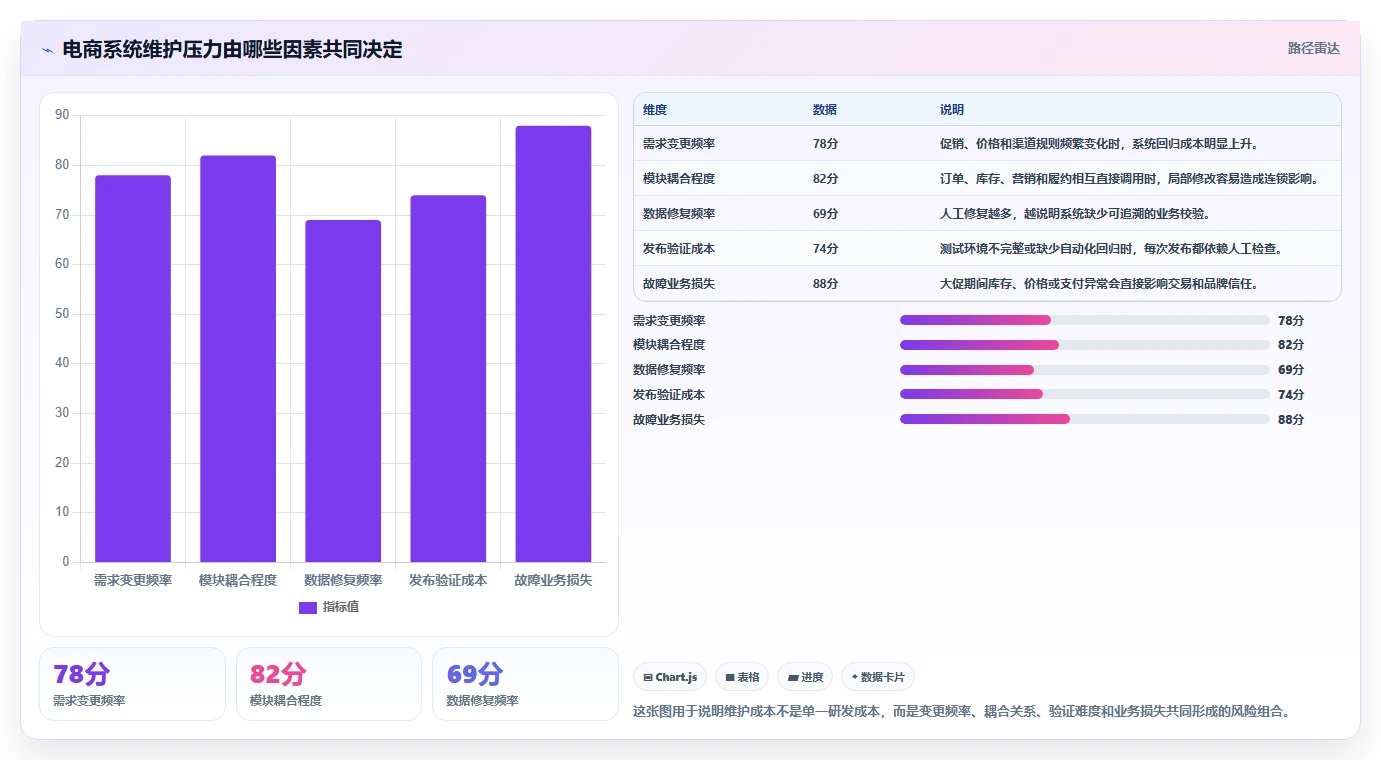Click the 78分 需求变更频率 stat card
This screenshot has height=760, width=1381.
pyautogui.click(x=132, y=684)
